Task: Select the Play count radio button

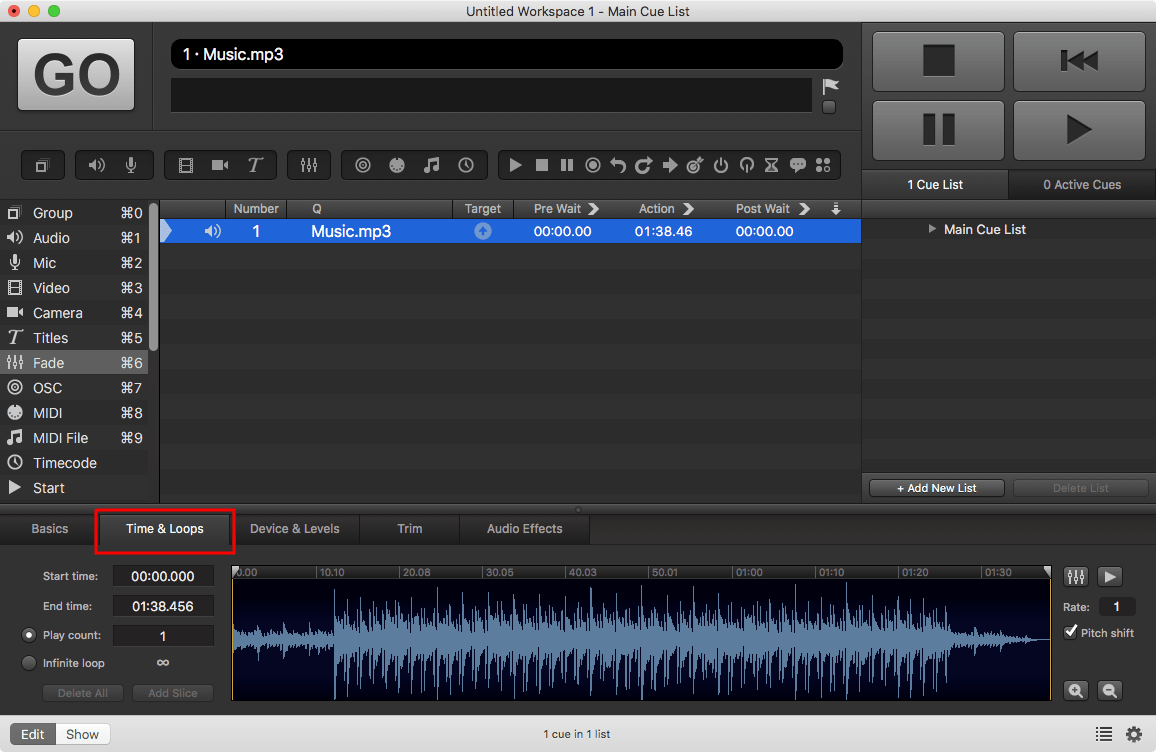Action: click(x=29, y=635)
